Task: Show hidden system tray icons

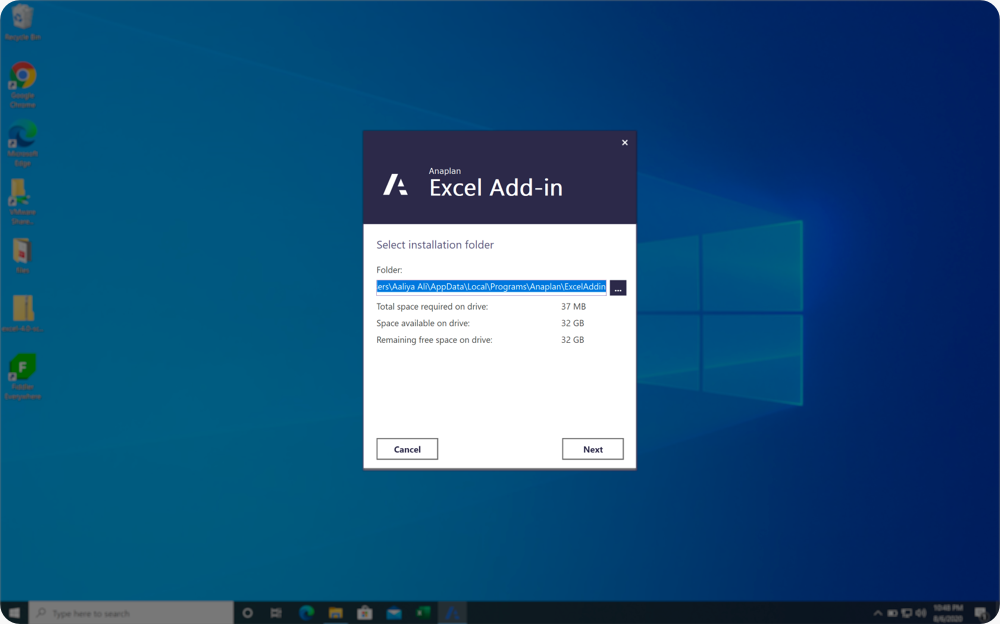Action: 878,613
